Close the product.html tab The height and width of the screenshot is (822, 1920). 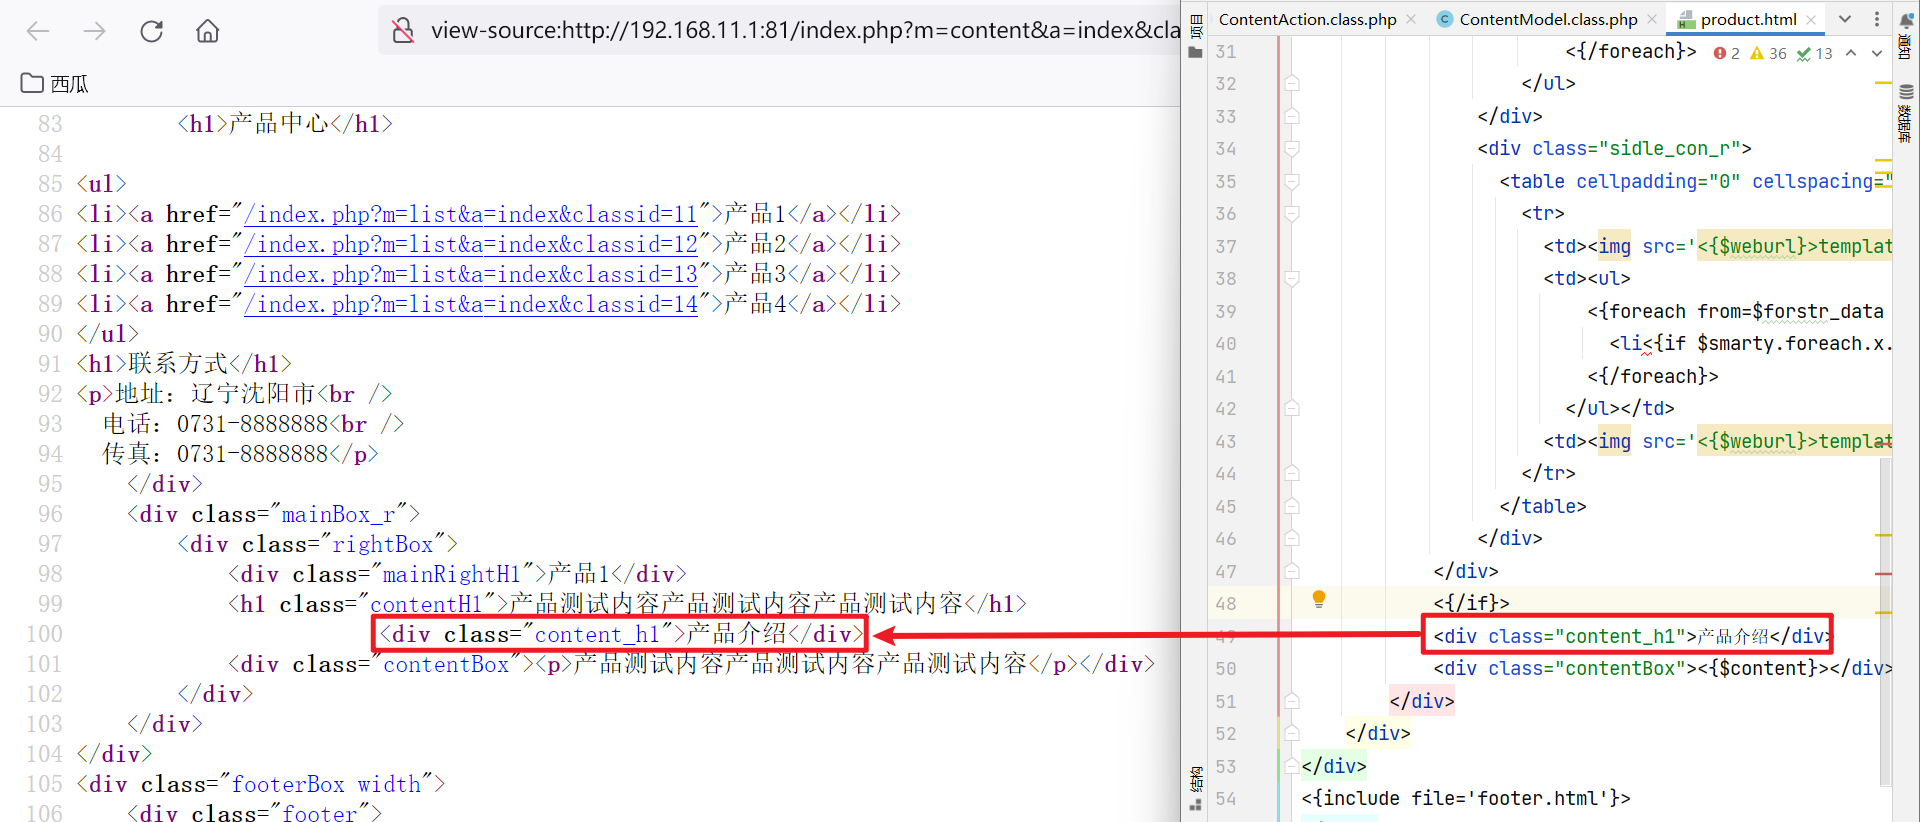coord(1811,19)
